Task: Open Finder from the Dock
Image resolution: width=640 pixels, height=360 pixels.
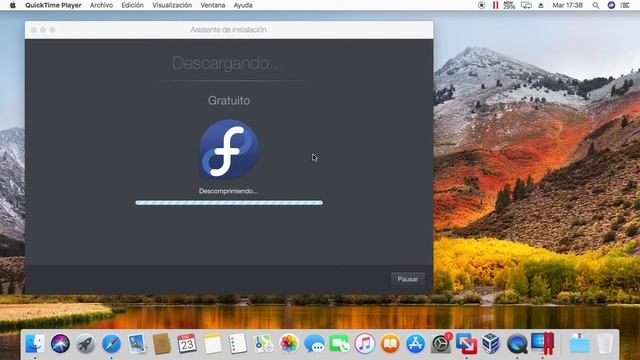Action: (x=35, y=343)
